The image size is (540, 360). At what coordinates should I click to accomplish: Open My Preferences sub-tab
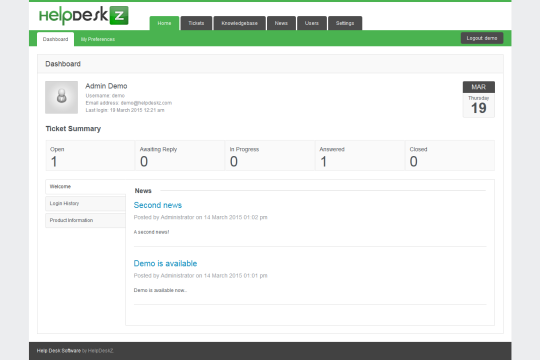click(x=98, y=39)
